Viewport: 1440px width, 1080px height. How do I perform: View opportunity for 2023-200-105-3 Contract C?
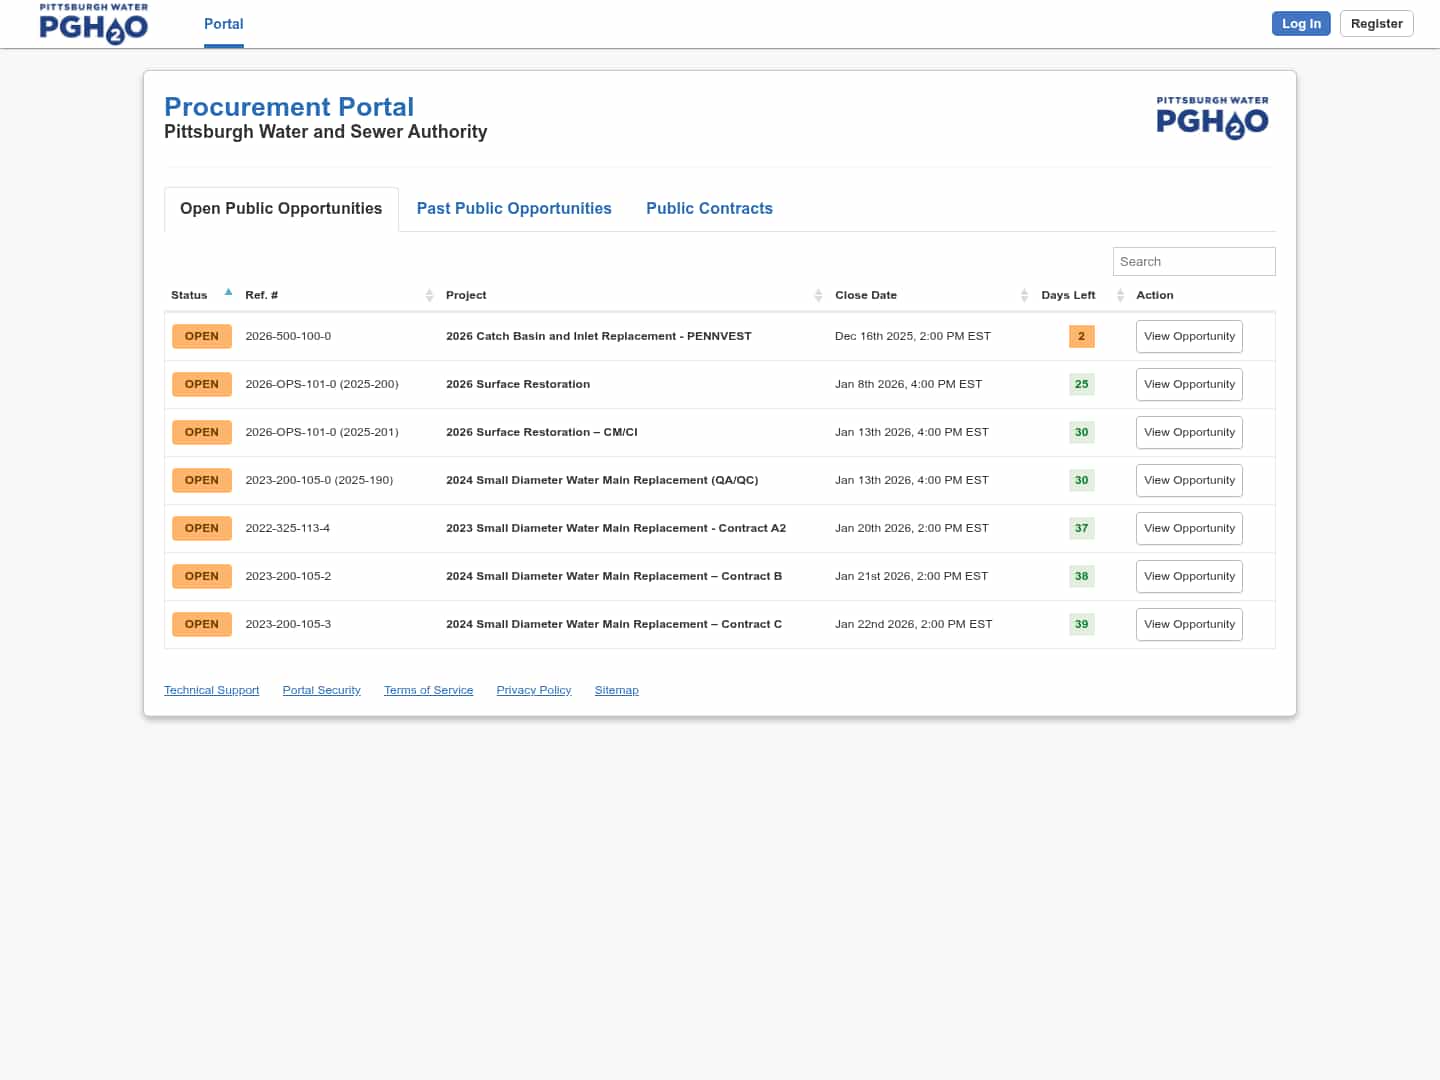click(x=1189, y=624)
